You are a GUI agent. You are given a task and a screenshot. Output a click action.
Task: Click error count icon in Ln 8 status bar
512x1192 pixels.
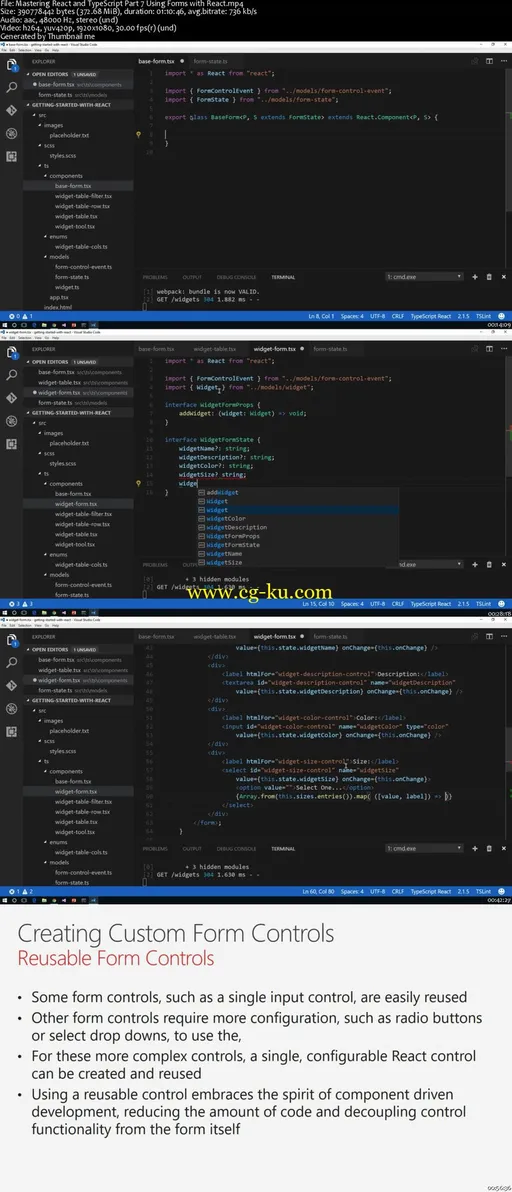[11, 315]
